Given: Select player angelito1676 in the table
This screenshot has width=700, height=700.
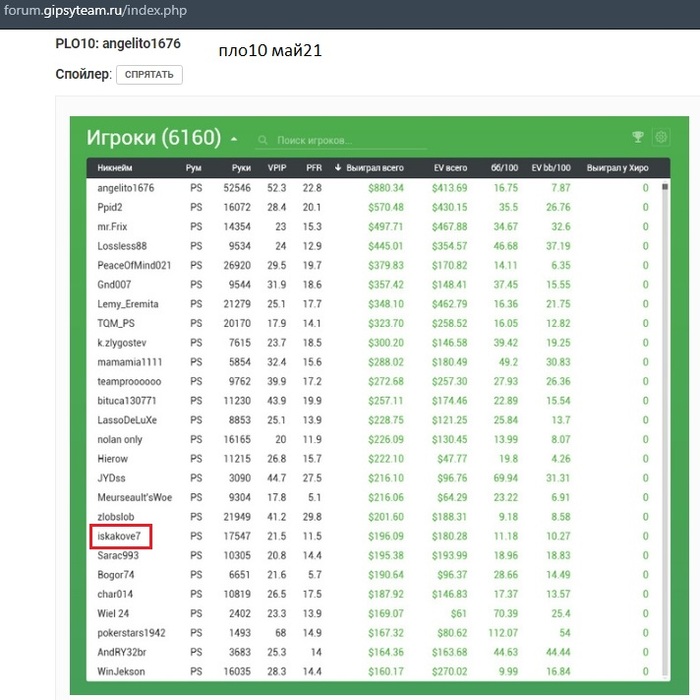Looking at the screenshot, I should point(126,188).
